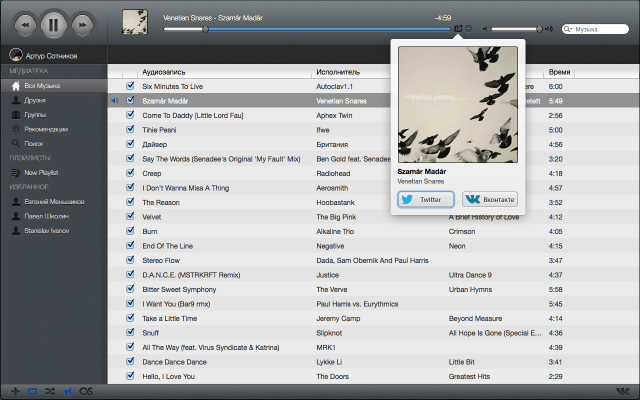This screenshot has width=640, height=400.
Task: Click the group icon for Группы
Action: point(16,115)
